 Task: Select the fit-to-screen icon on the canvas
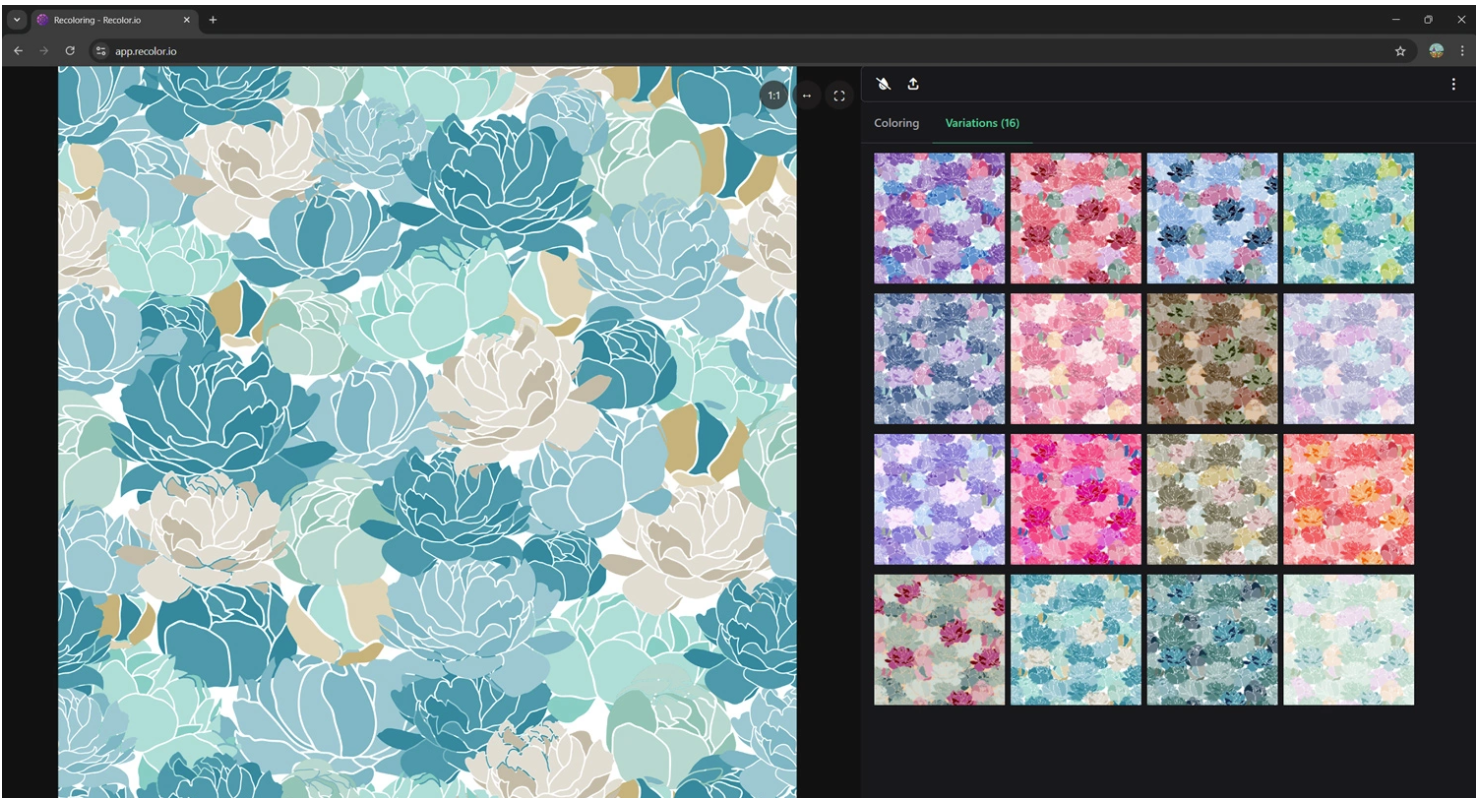[839, 95]
